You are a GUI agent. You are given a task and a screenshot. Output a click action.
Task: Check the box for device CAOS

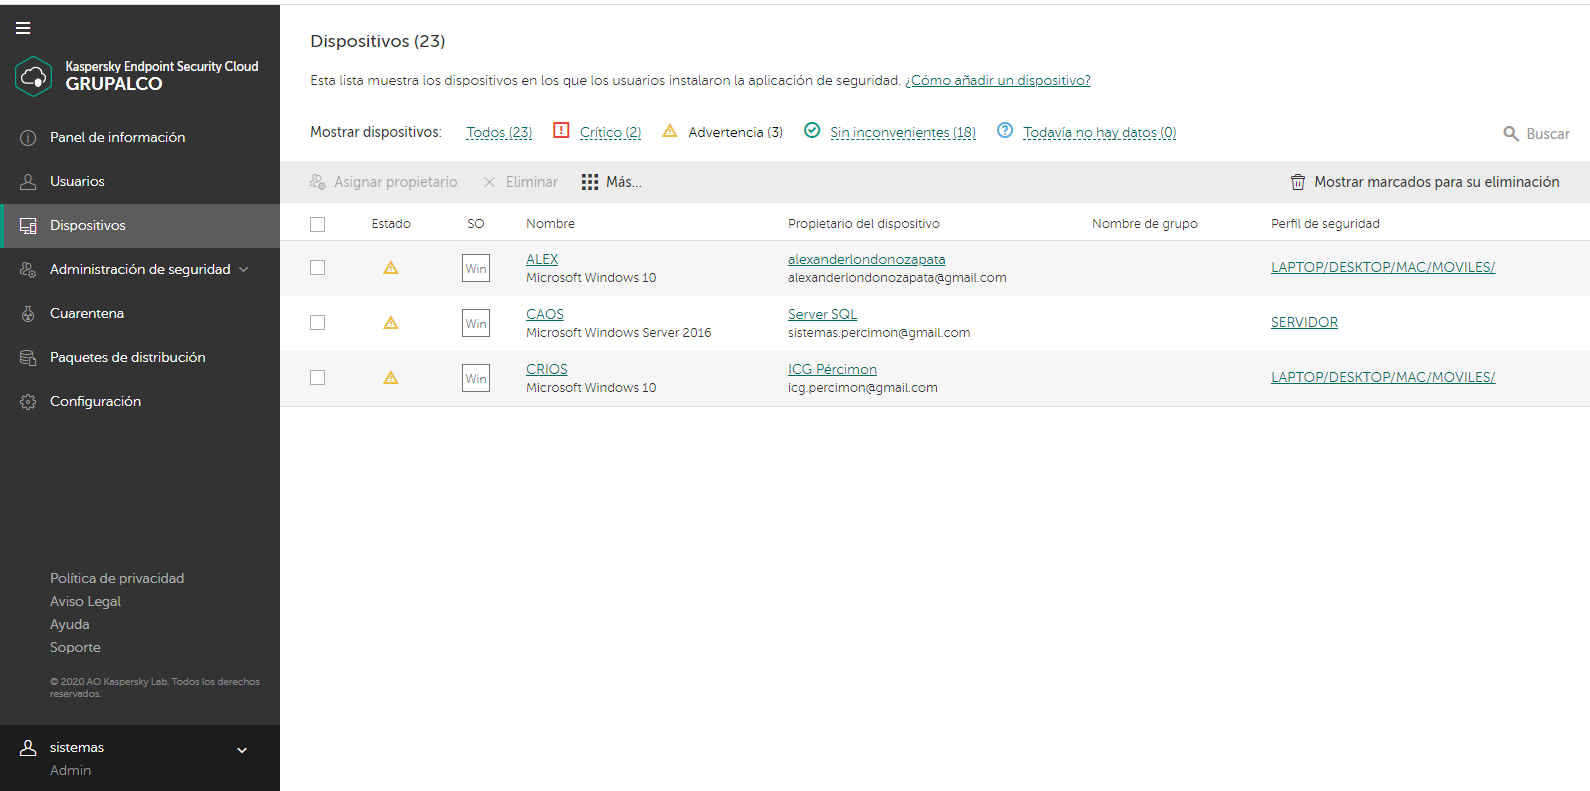click(318, 322)
